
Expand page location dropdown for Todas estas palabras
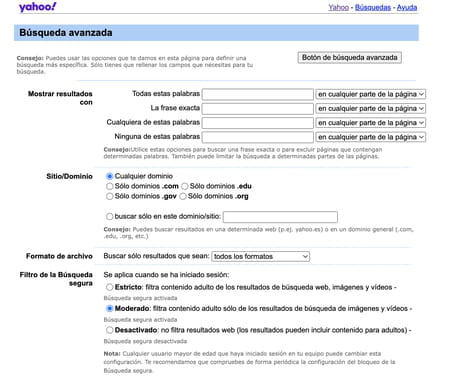pos(371,94)
